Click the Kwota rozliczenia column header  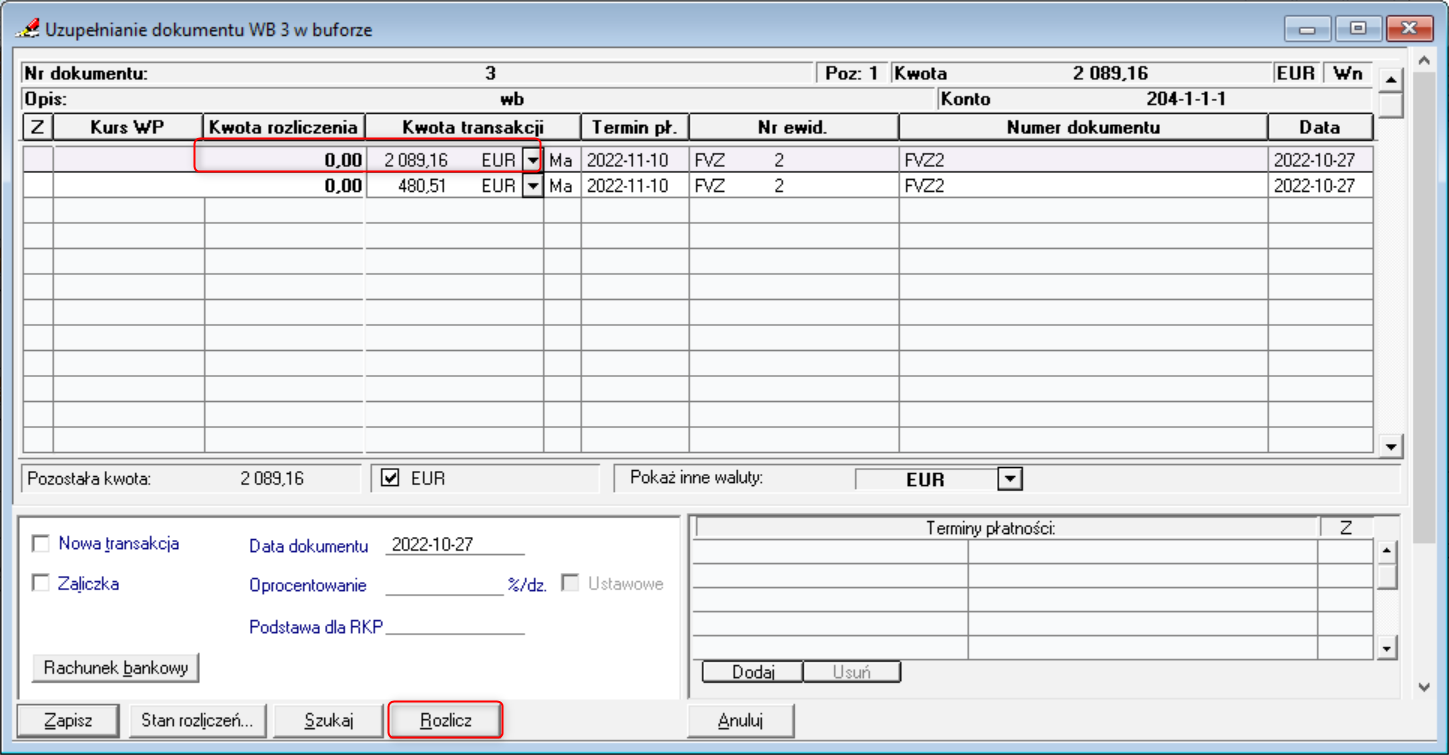(284, 127)
